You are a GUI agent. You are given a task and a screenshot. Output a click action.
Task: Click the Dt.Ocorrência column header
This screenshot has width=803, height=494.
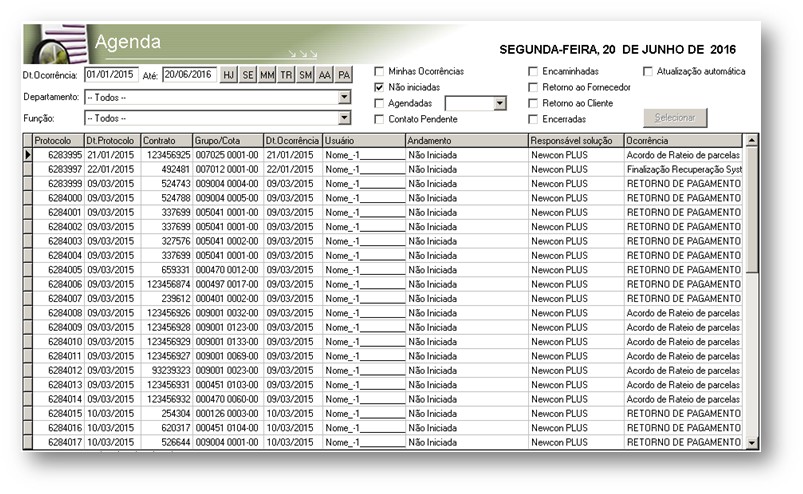[x=293, y=140]
